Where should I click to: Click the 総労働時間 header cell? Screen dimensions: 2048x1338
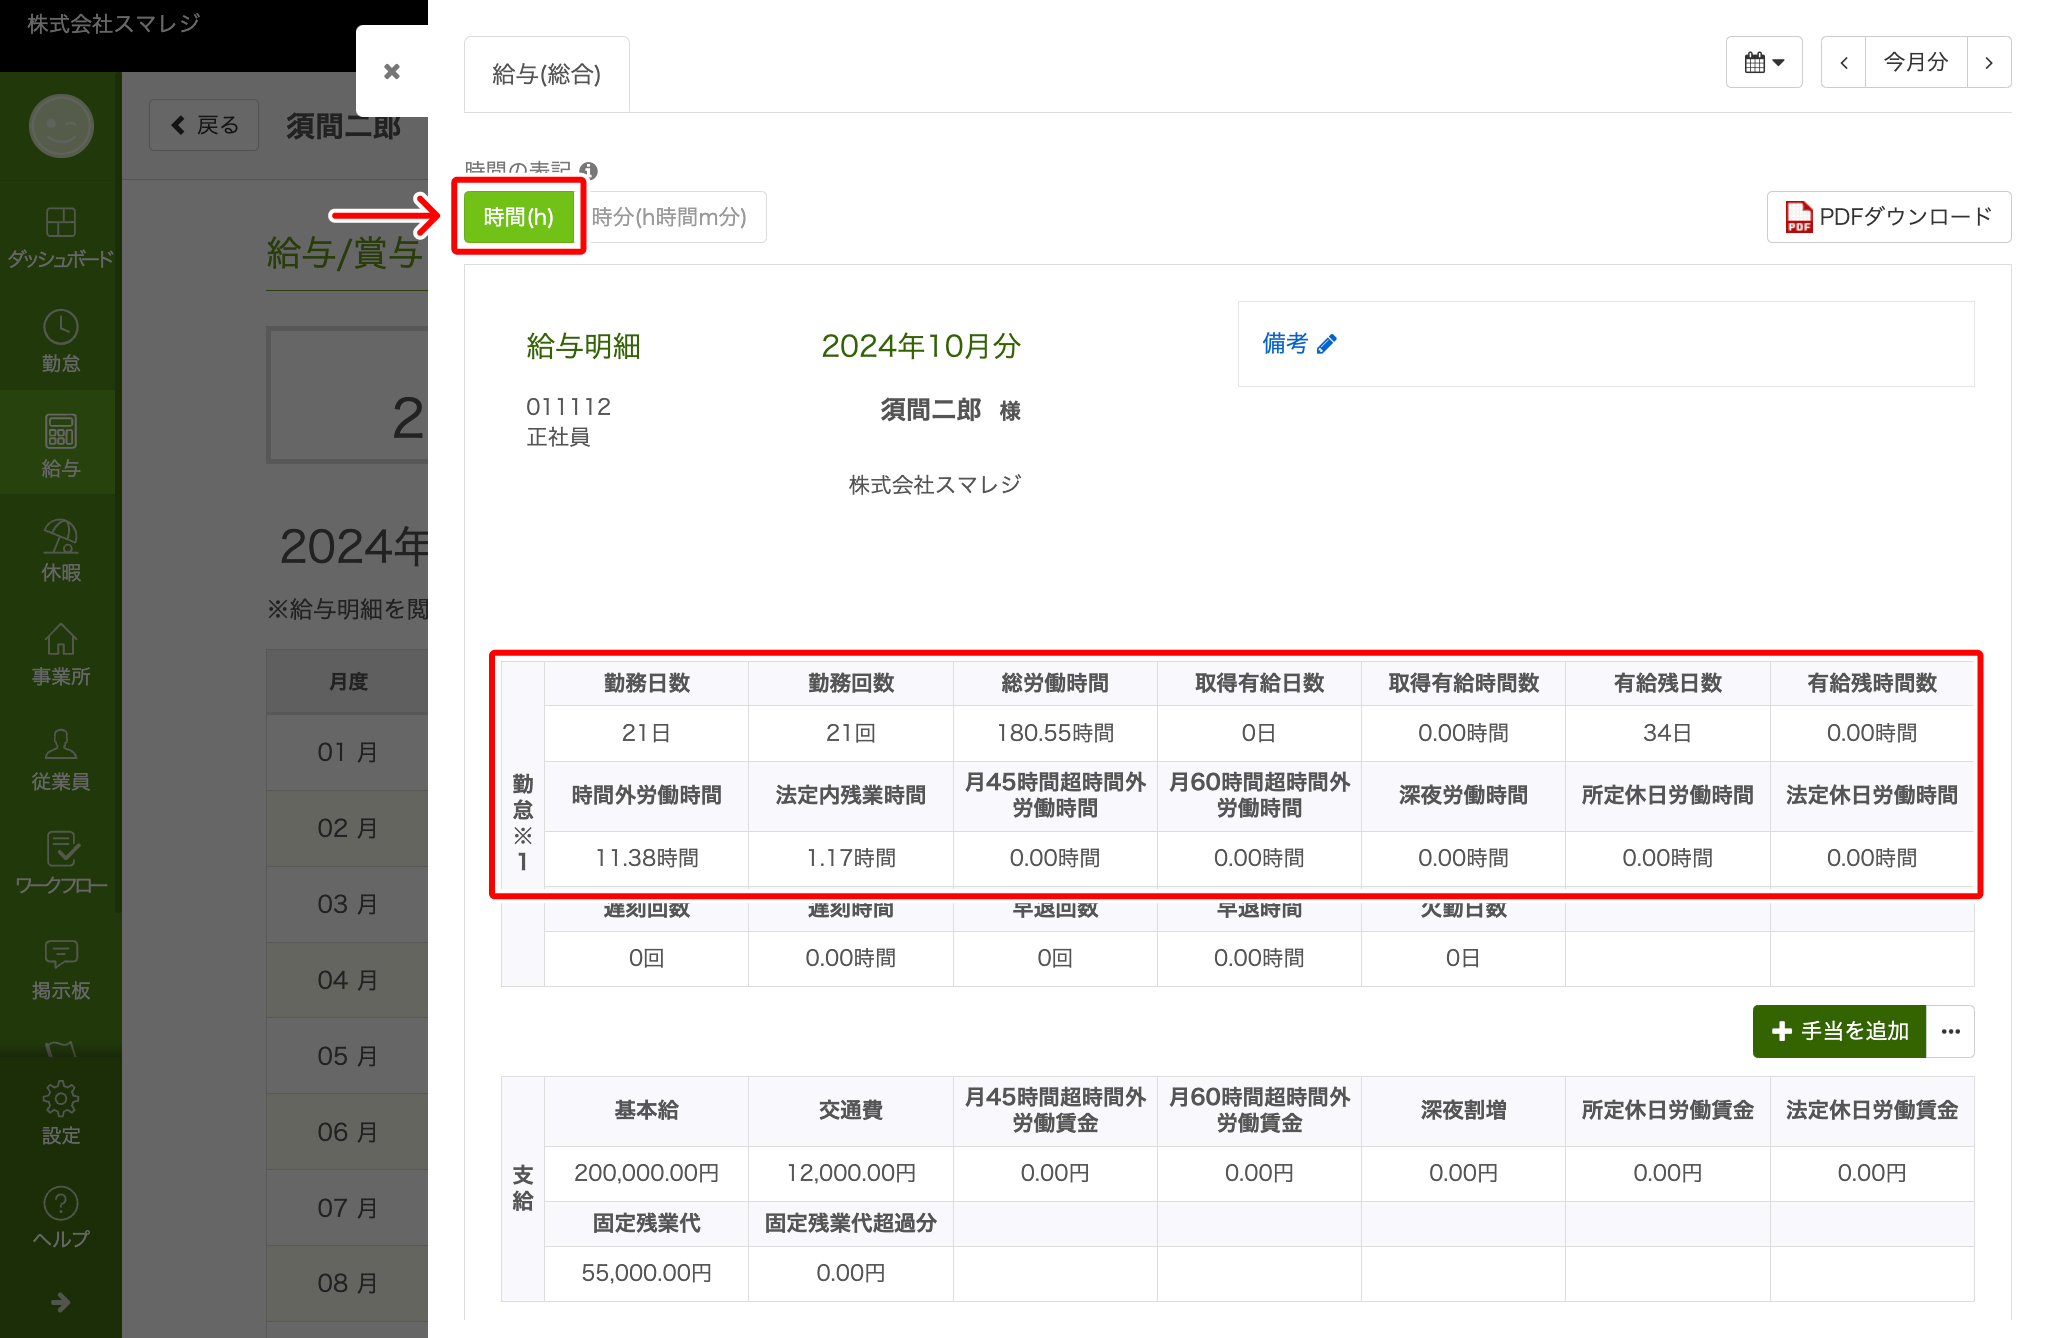pos(1055,683)
